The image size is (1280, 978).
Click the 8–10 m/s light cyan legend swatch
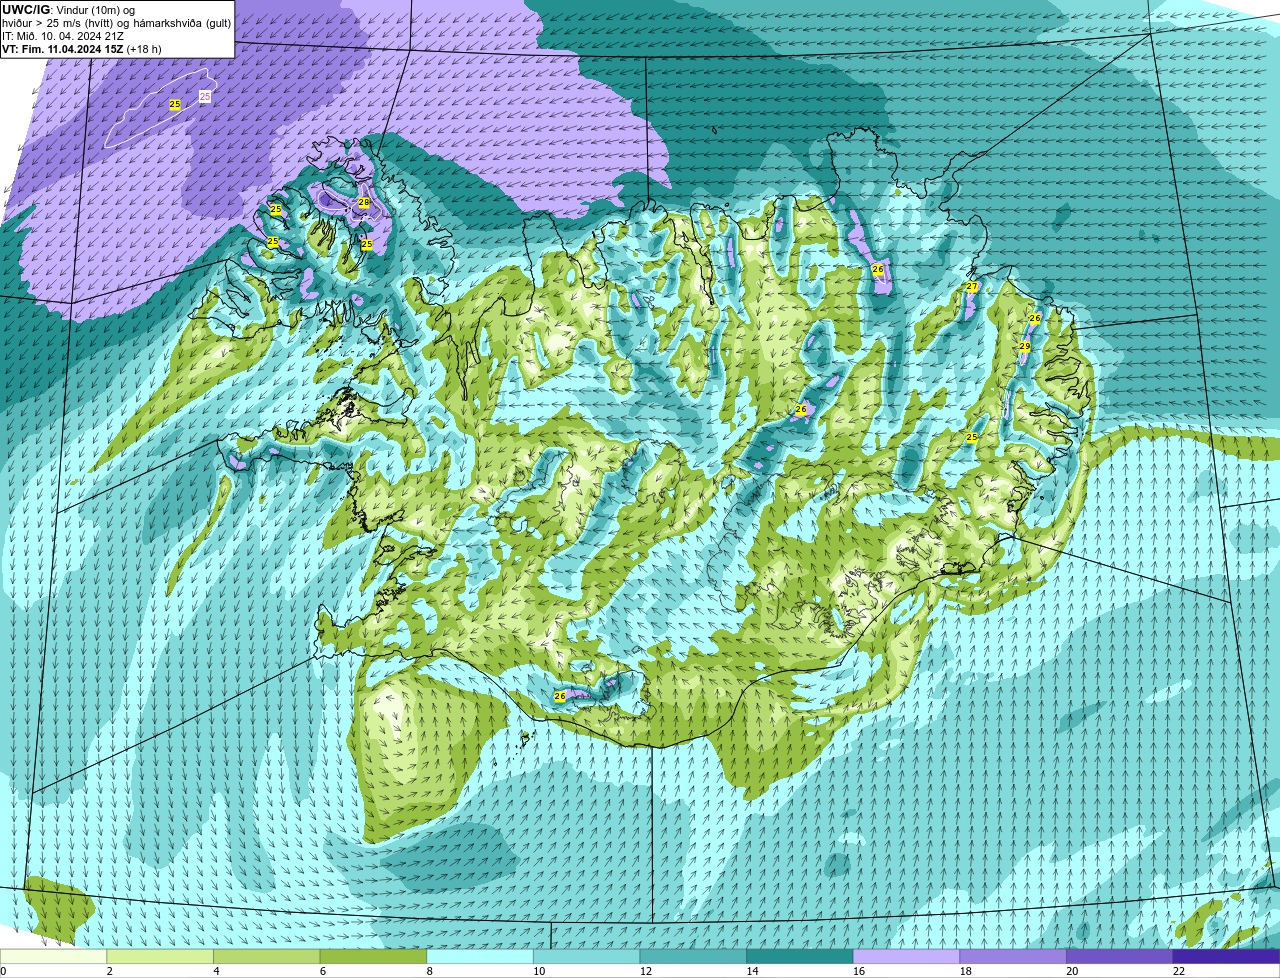[480, 956]
